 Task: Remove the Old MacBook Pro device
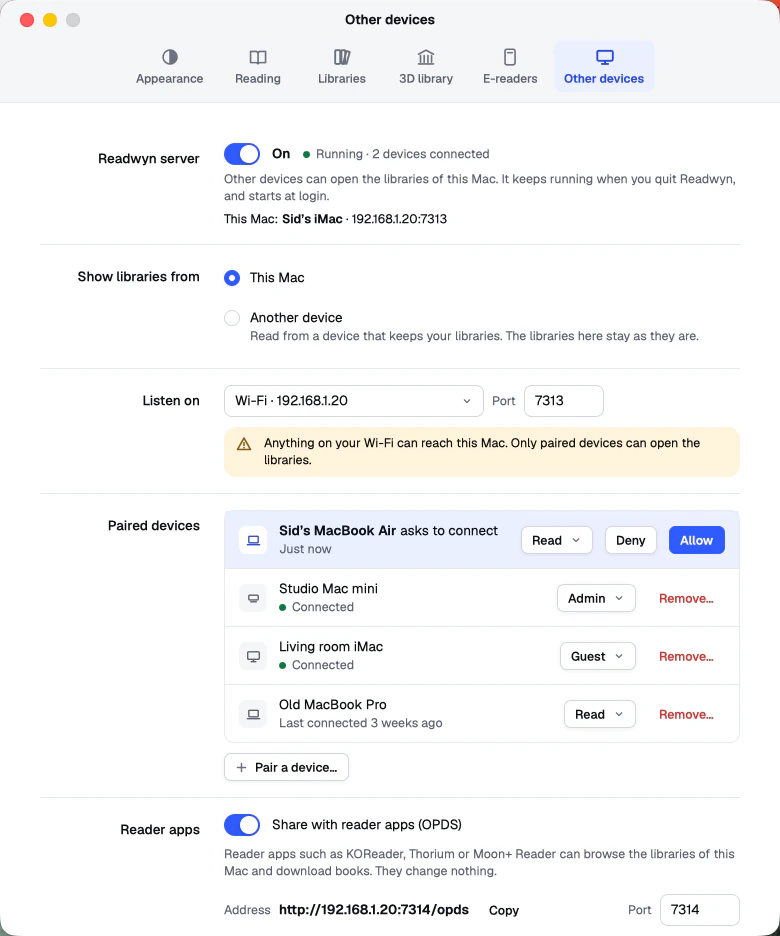[686, 715]
